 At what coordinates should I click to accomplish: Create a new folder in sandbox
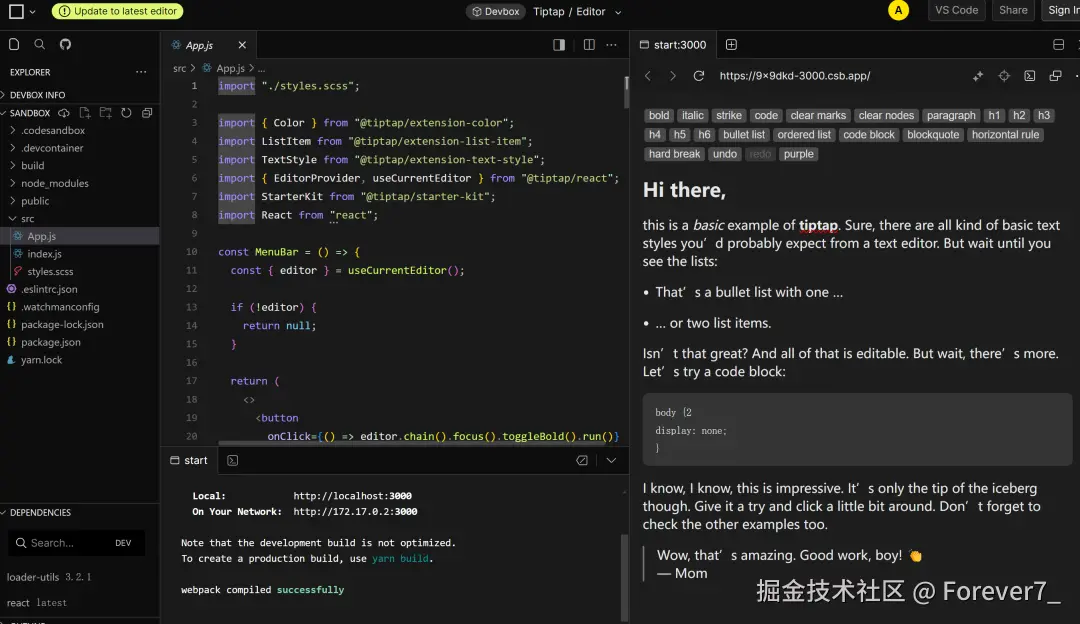105,113
